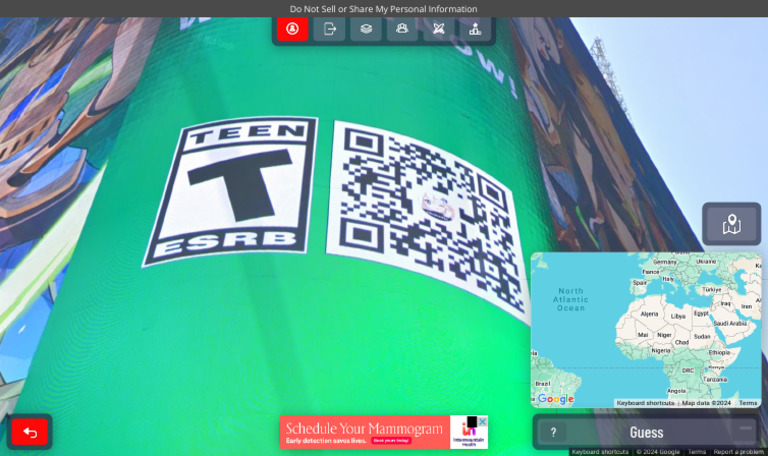Screen dimensions: 768x456
Task: Click the red back arrow button
Action: tap(29, 432)
